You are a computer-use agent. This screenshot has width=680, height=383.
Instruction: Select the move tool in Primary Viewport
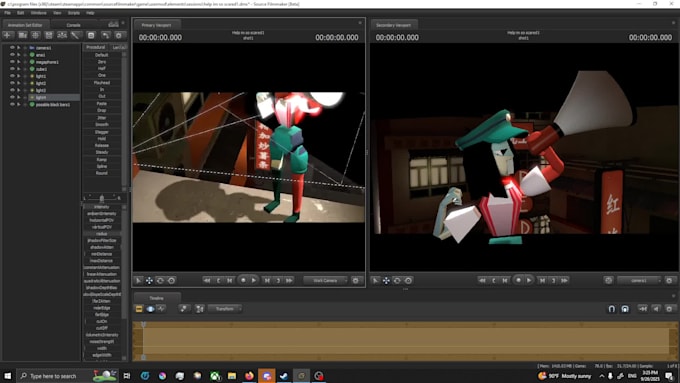(x=149, y=281)
